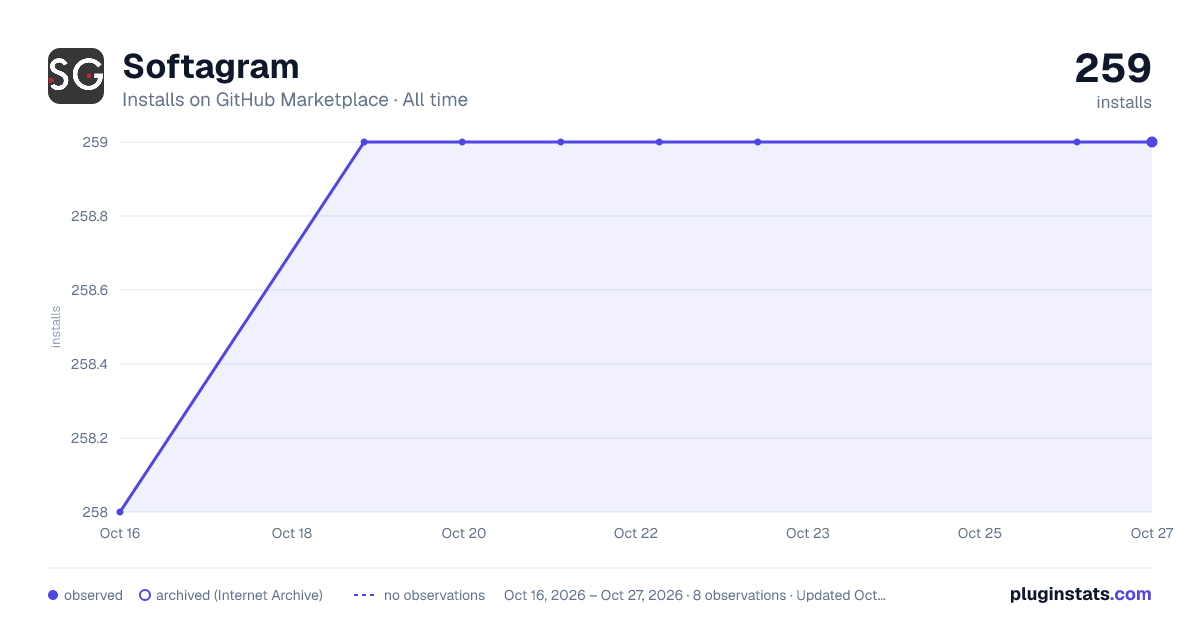Click the date range and observations summary text
Screen dimensions: 1200x630
coord(695,595)
